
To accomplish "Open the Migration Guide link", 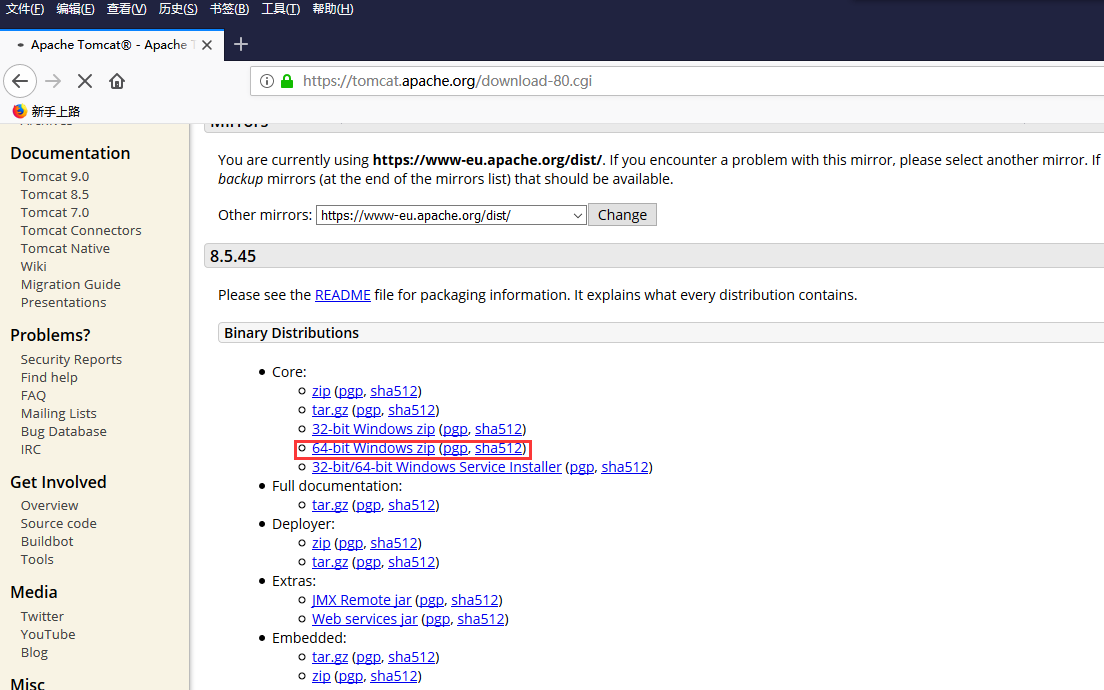I will point(70,284).
